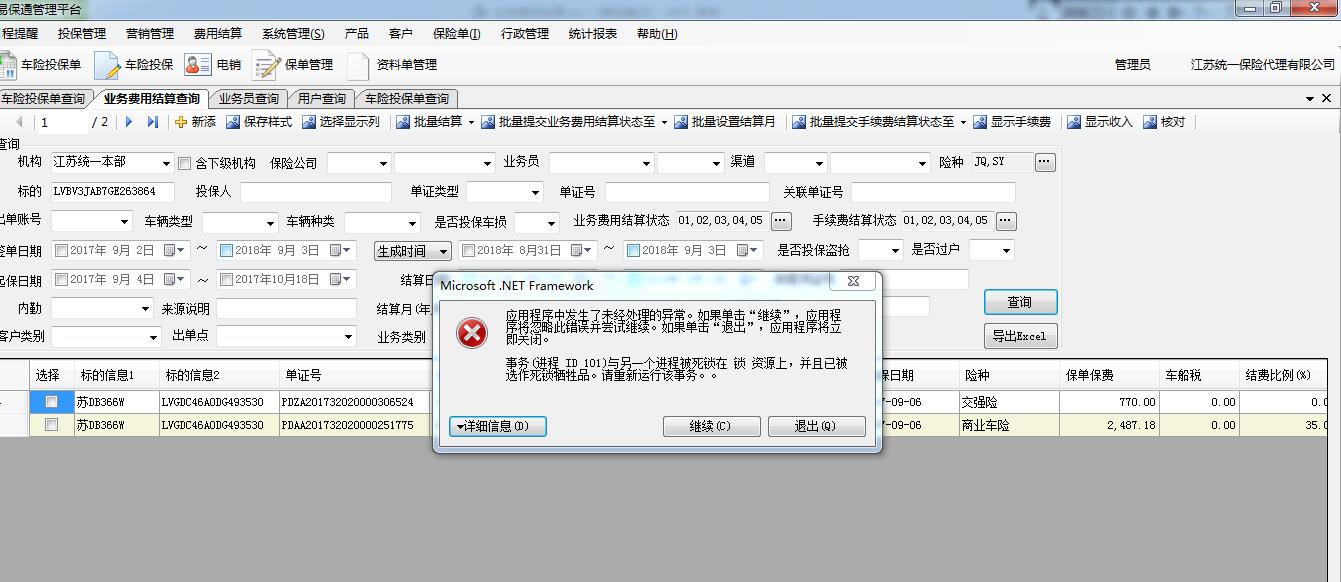Select row checkbox for PDAA201732020000251775
This screenshot has width=1341, height=582.
50,425
